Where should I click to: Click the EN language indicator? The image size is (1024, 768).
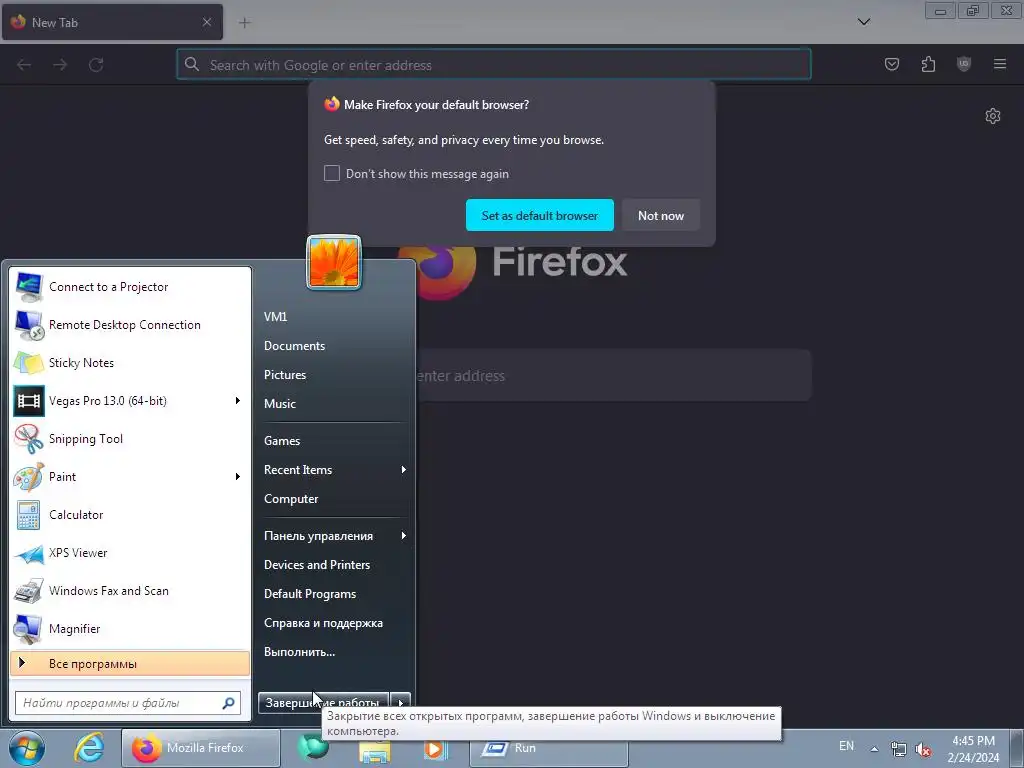(846, 746)
